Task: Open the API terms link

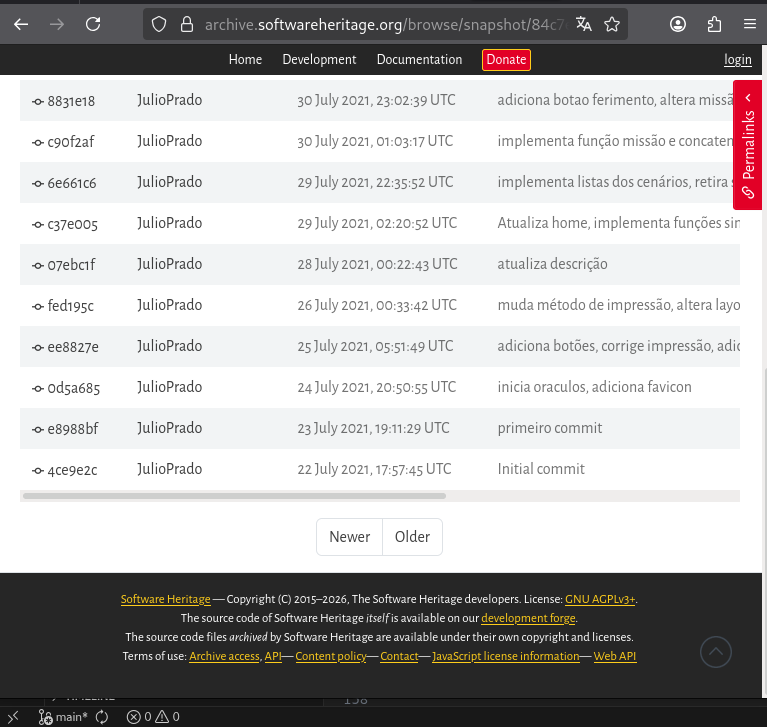Action: point(273,657)
